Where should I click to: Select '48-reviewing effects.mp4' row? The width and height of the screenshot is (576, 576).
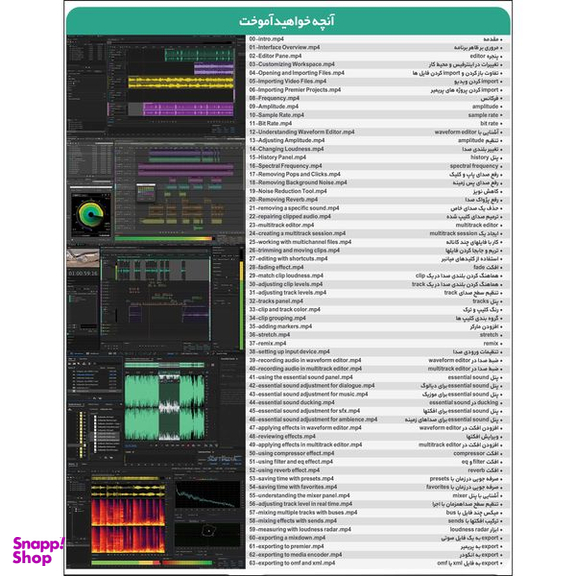[378, 436]
